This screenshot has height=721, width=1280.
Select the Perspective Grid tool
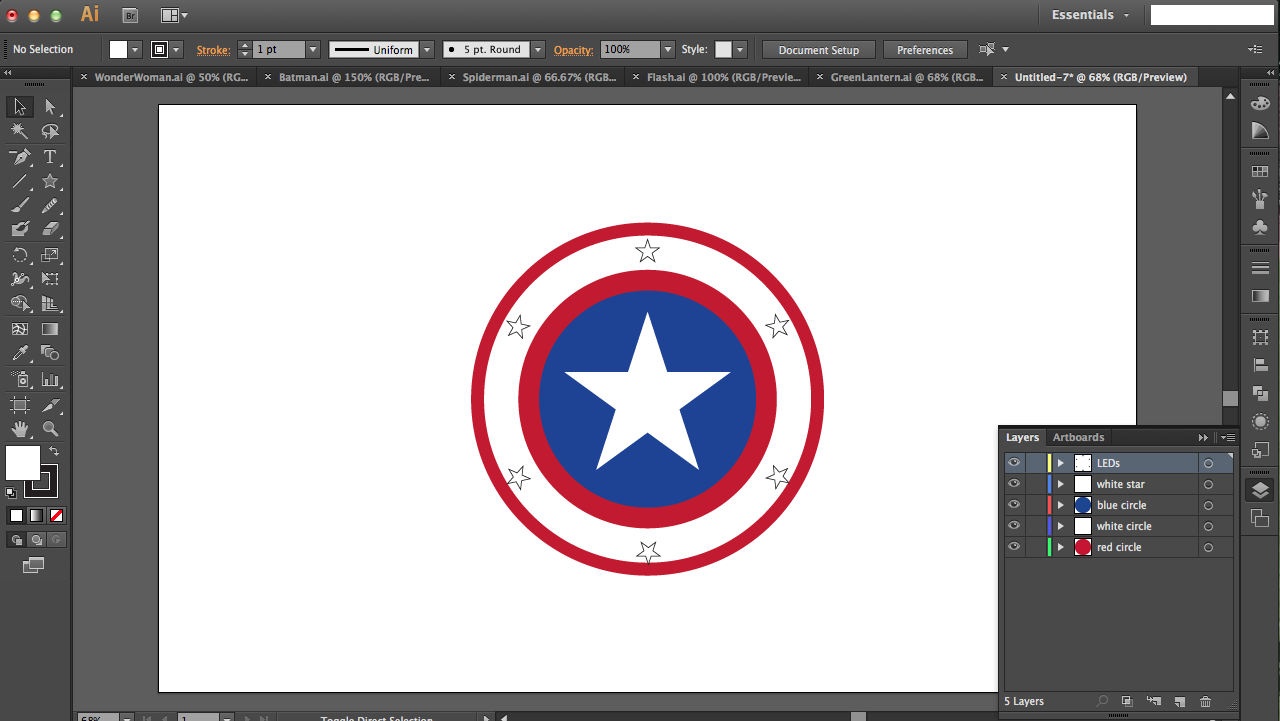coord(50,304)
